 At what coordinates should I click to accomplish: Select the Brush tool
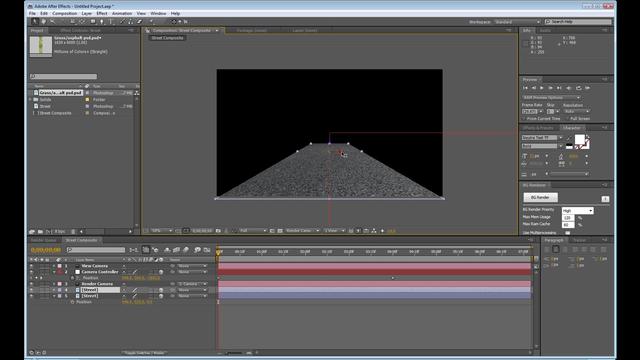[122, 22]
